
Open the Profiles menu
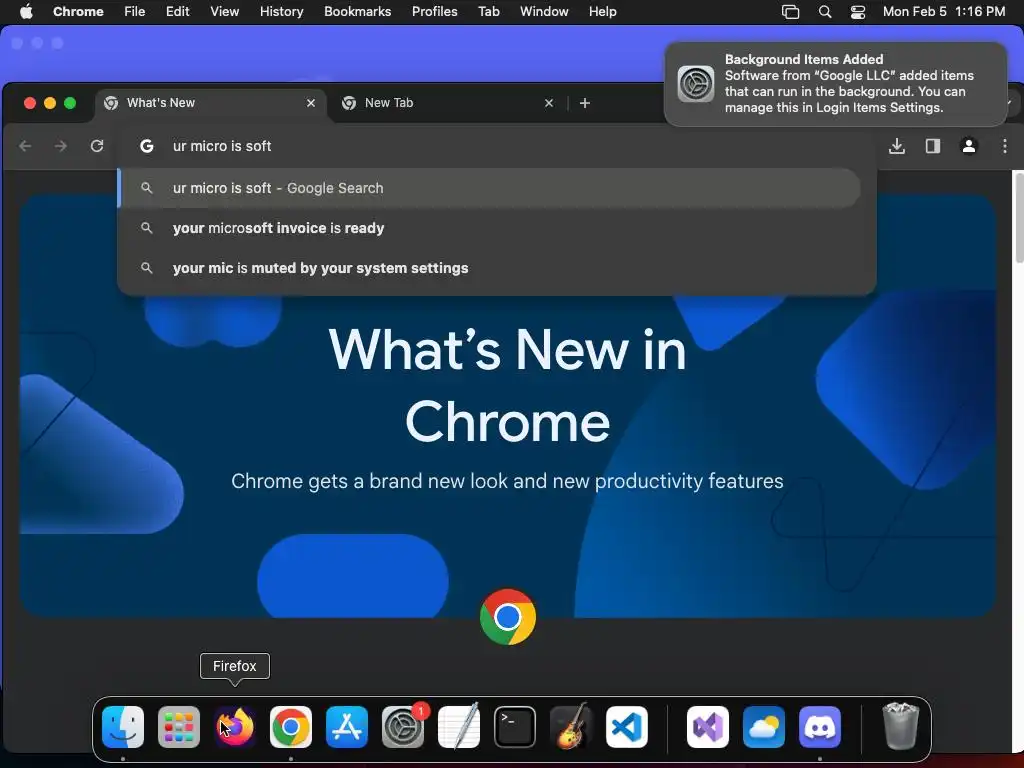434,12
